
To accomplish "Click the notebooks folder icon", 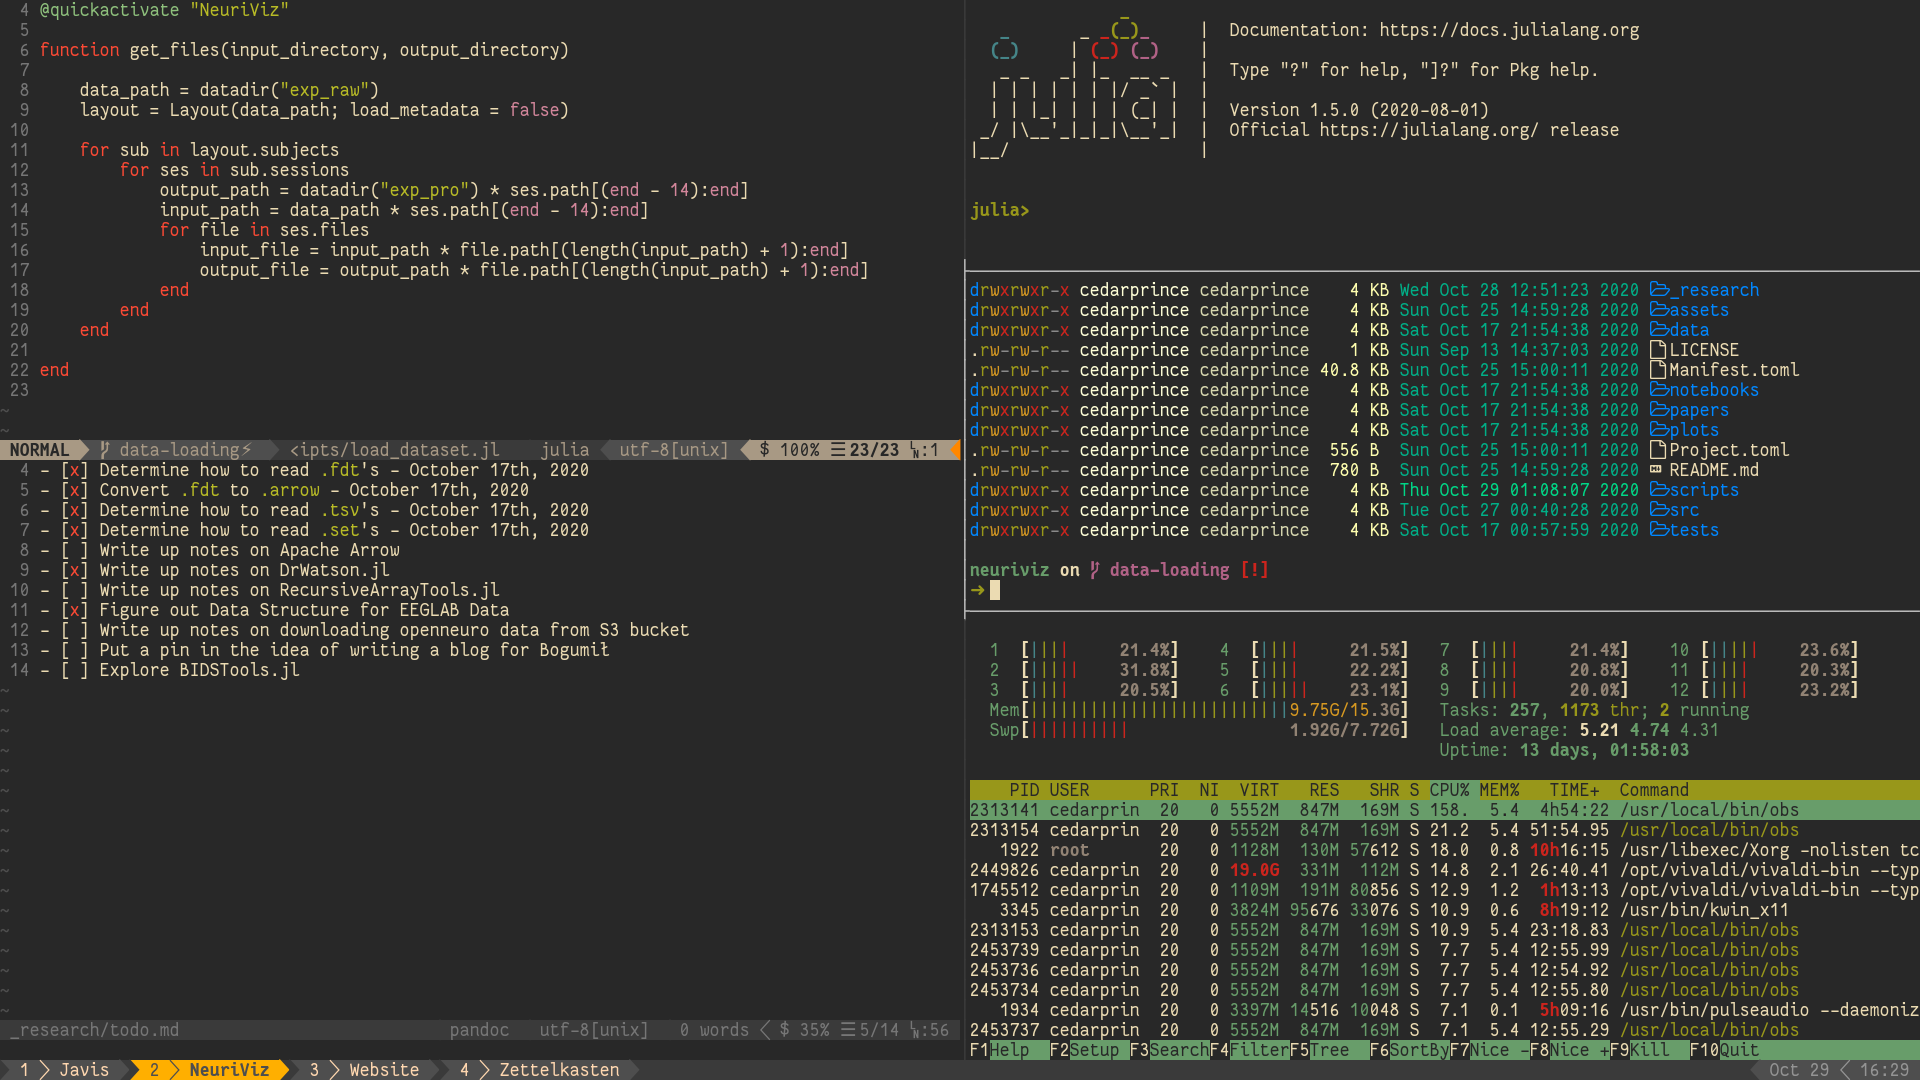I will (x=1659, y=390).
